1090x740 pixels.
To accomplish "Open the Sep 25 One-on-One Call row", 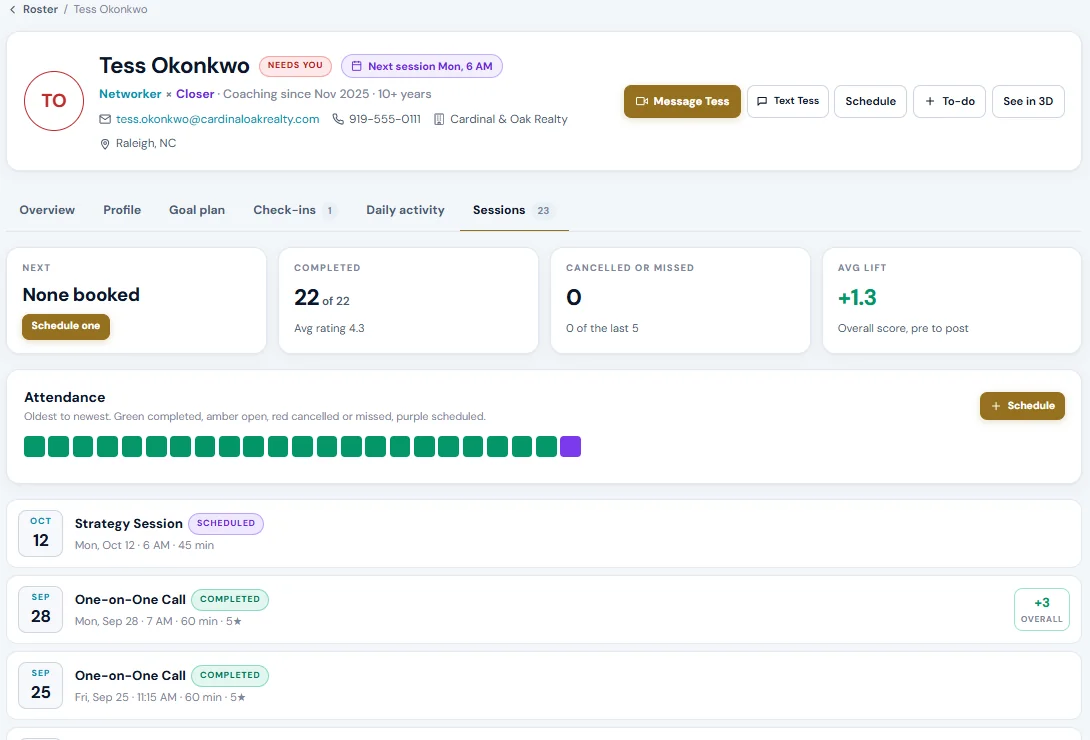I will [544, 685].
